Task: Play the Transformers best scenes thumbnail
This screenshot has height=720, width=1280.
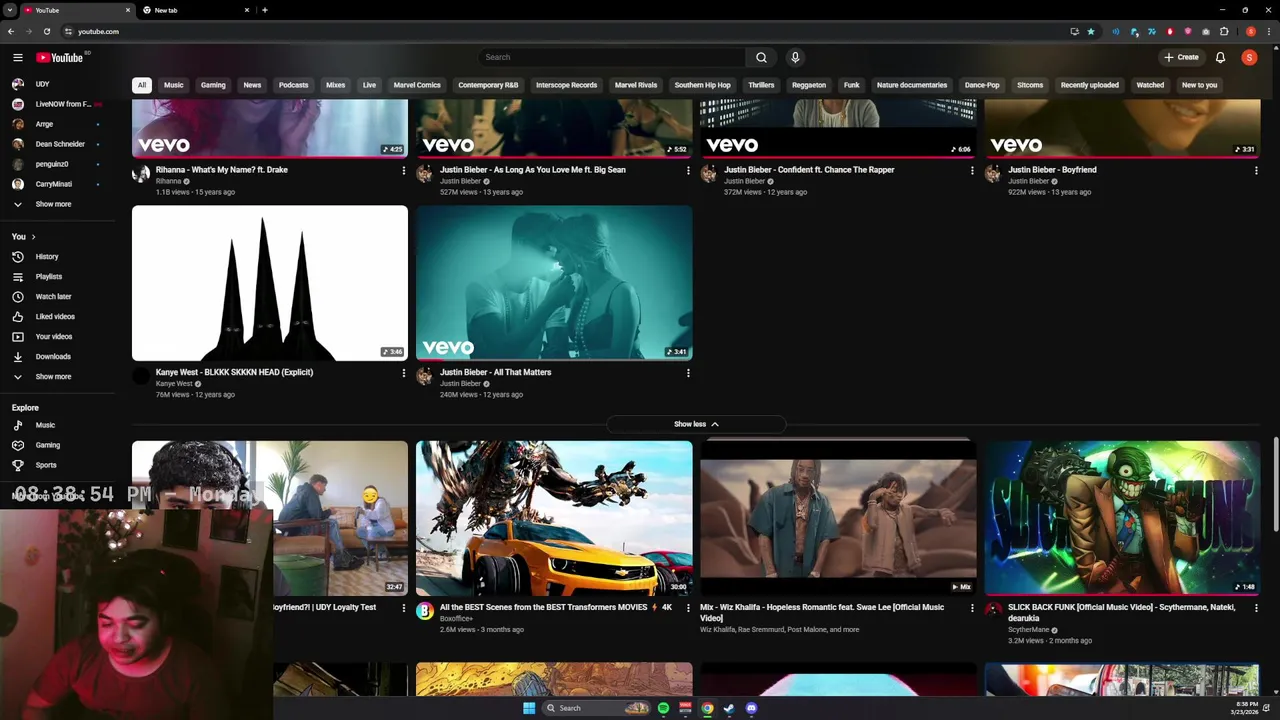Action: click(x=554, y=518)
